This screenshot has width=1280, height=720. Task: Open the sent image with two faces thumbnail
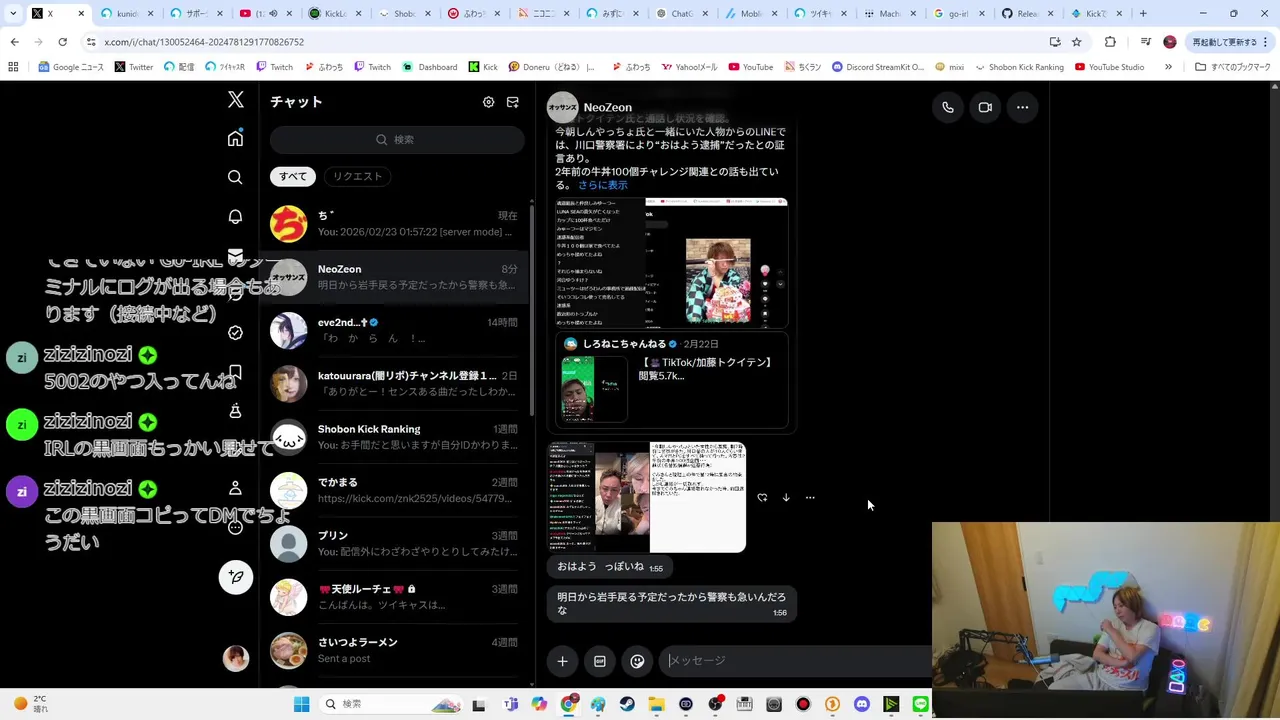(x=647, y=497)
